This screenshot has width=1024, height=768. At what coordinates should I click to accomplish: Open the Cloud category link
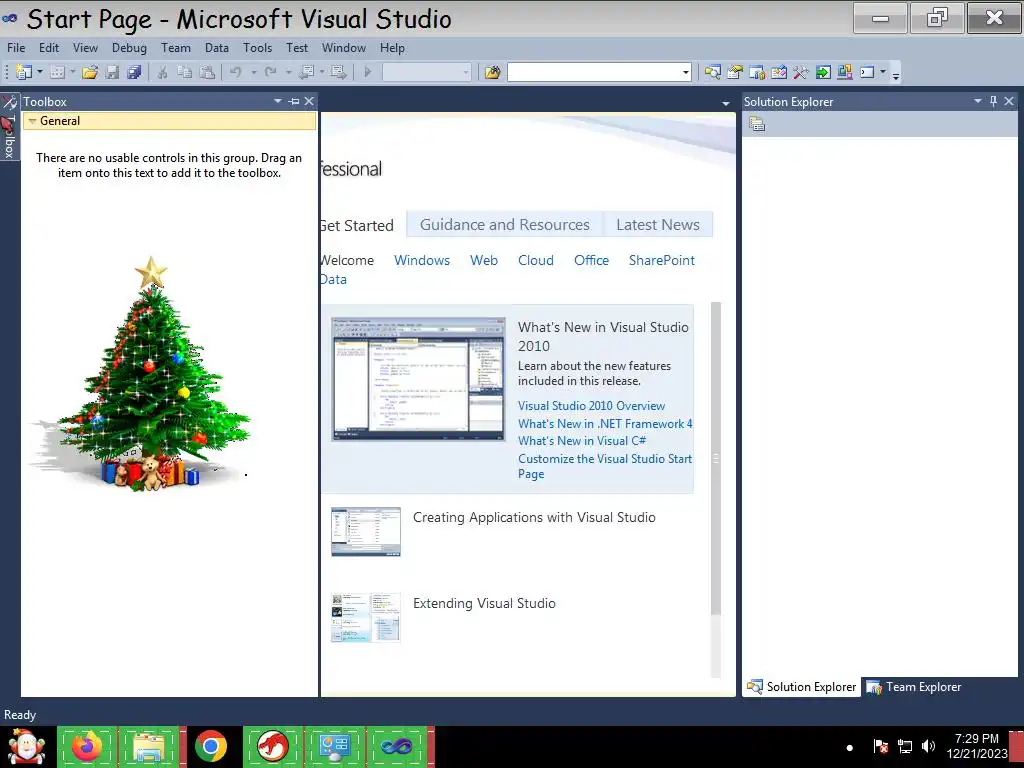click(x=536, y=261)
